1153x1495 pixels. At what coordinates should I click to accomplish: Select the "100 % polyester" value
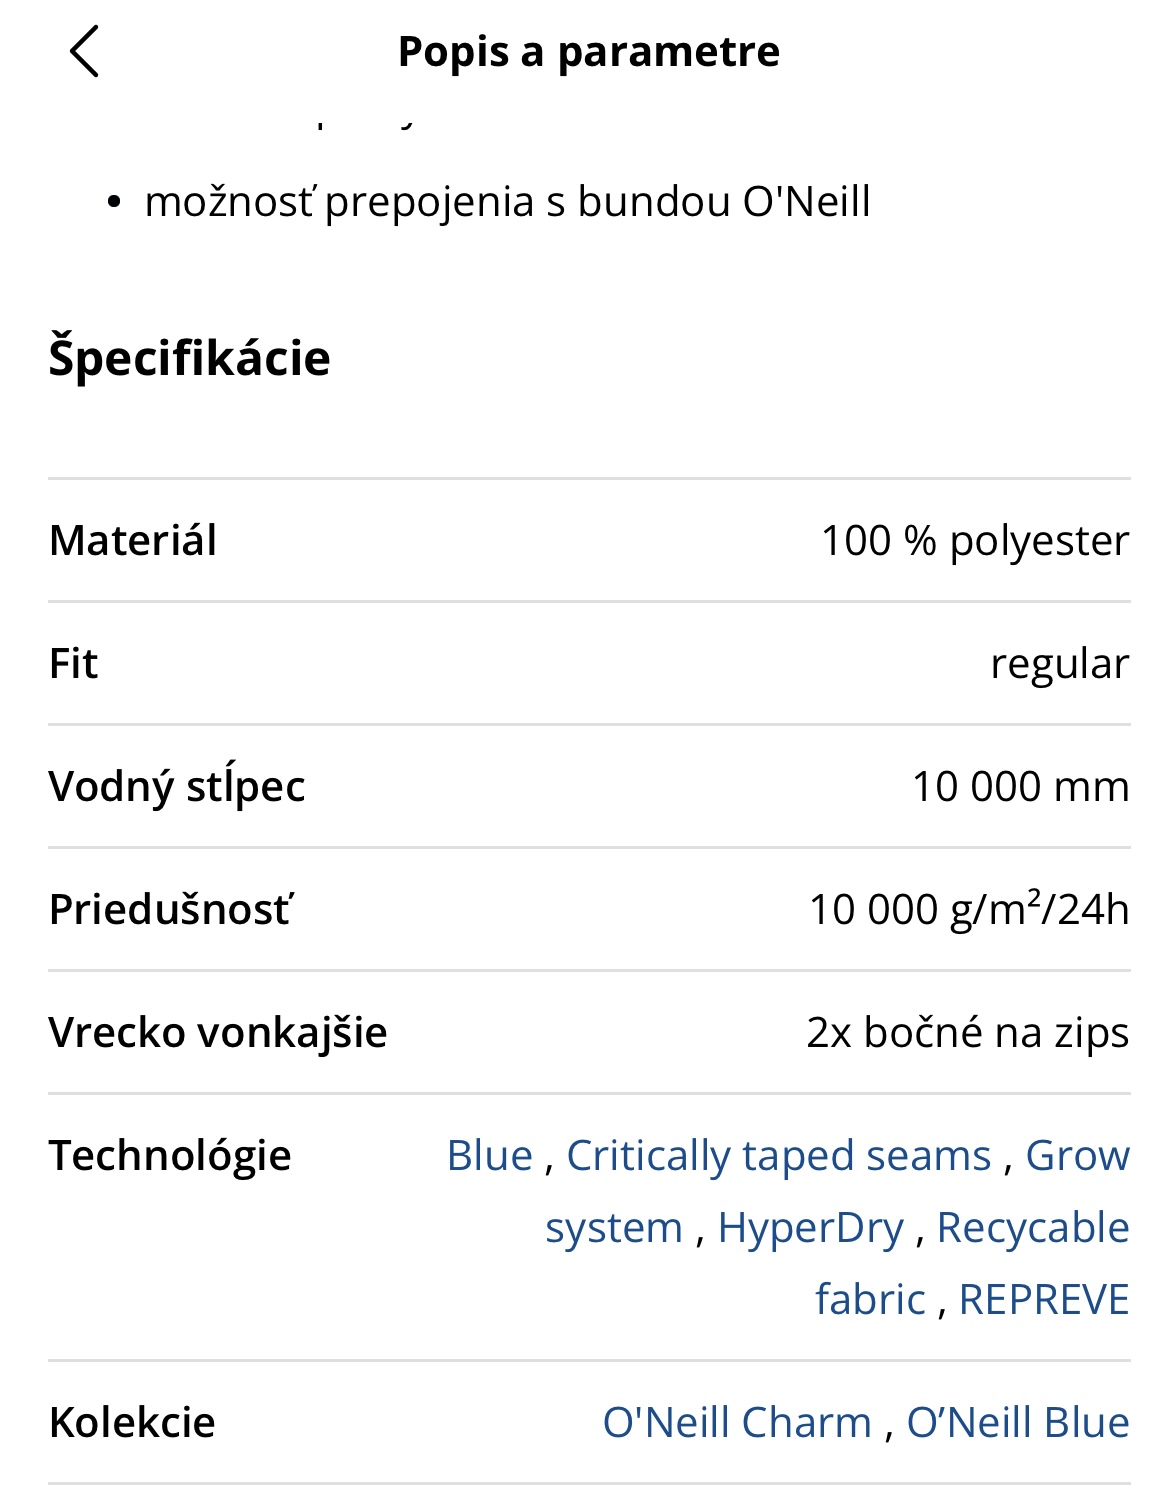pos(974,540)
